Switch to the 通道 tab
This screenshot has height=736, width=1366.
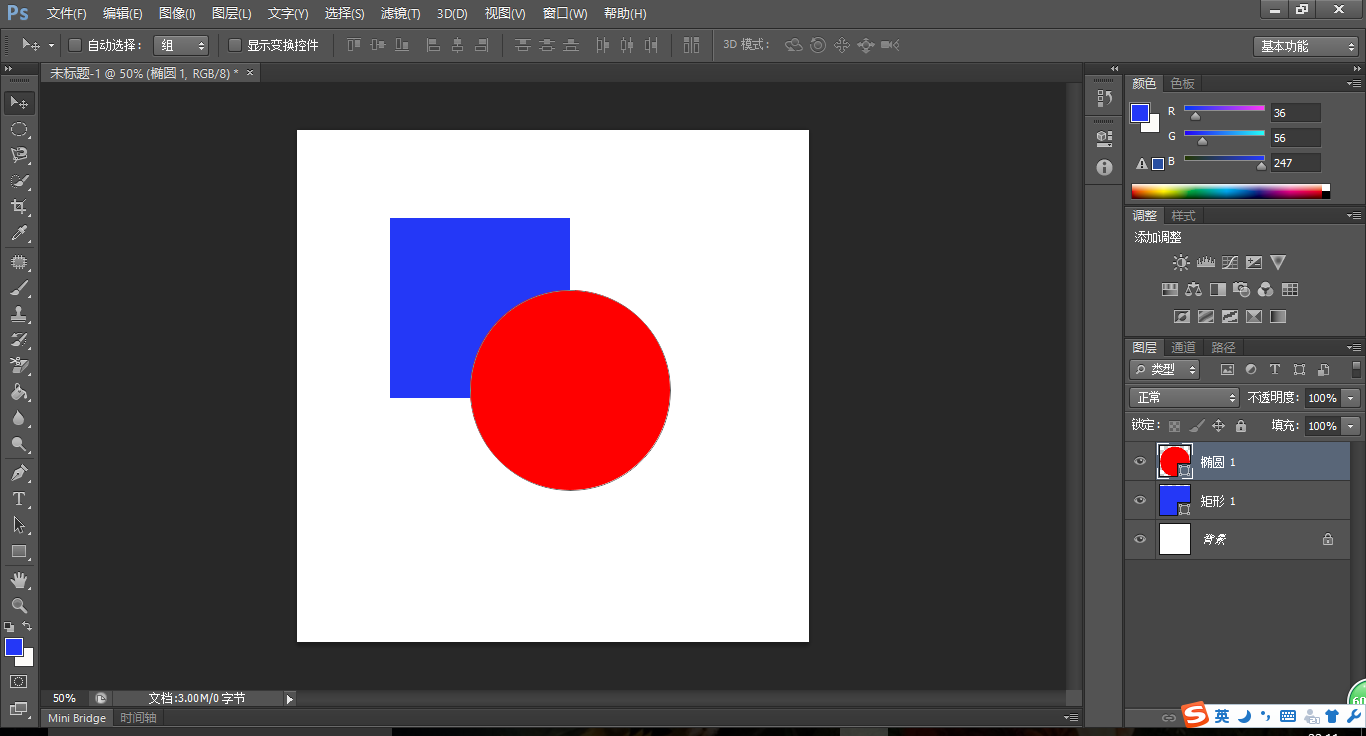pyautogui.click(x=1183, y=347)
